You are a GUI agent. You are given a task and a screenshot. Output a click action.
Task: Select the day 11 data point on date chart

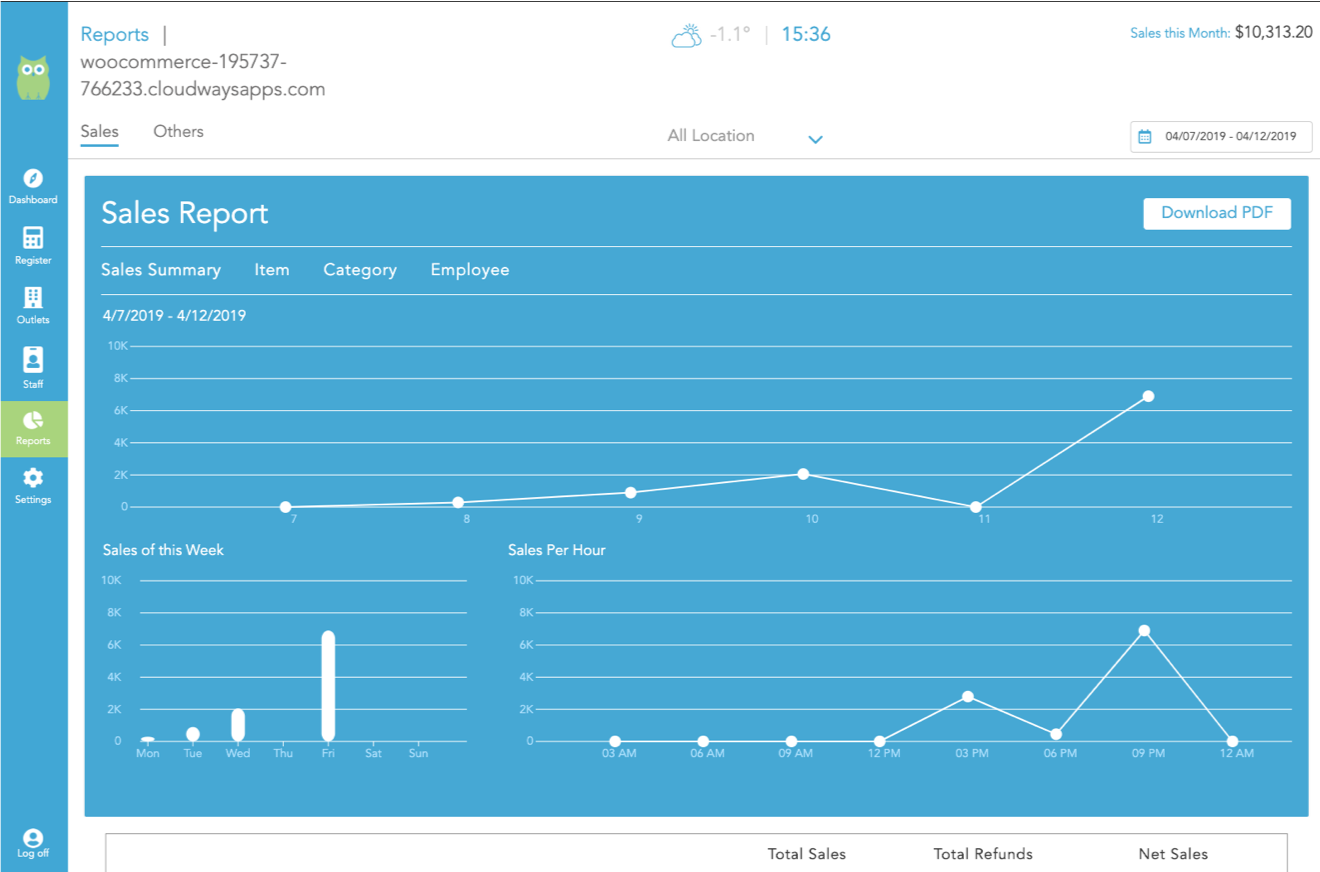coord(976,507)
